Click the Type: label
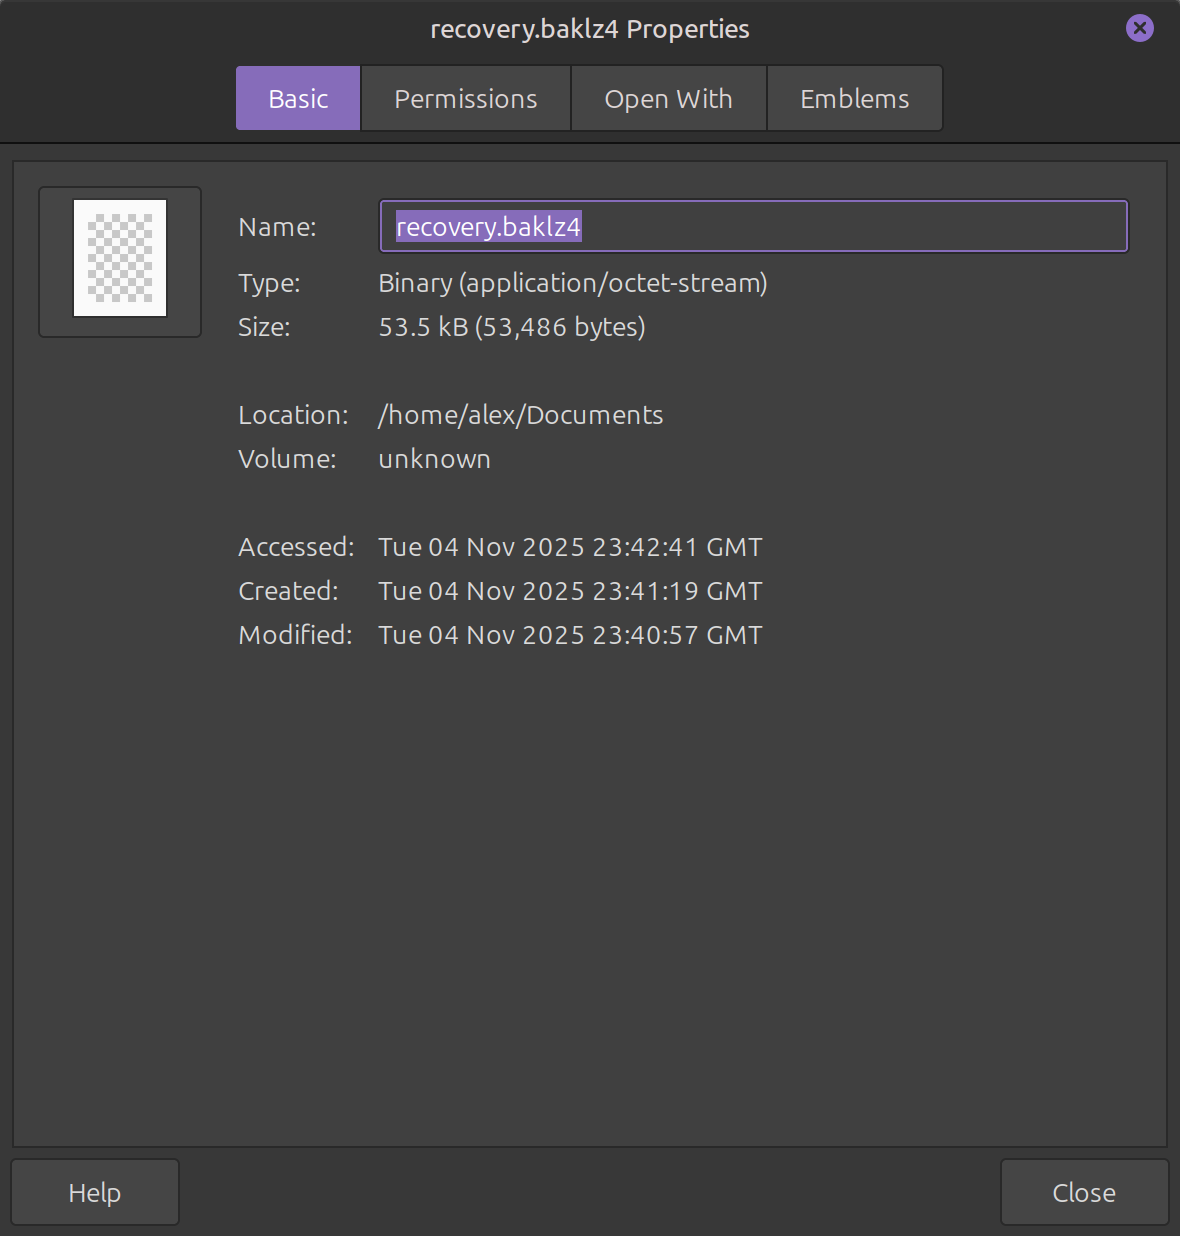This screenshot has width=1180, height=1236. tap(269, 283)
